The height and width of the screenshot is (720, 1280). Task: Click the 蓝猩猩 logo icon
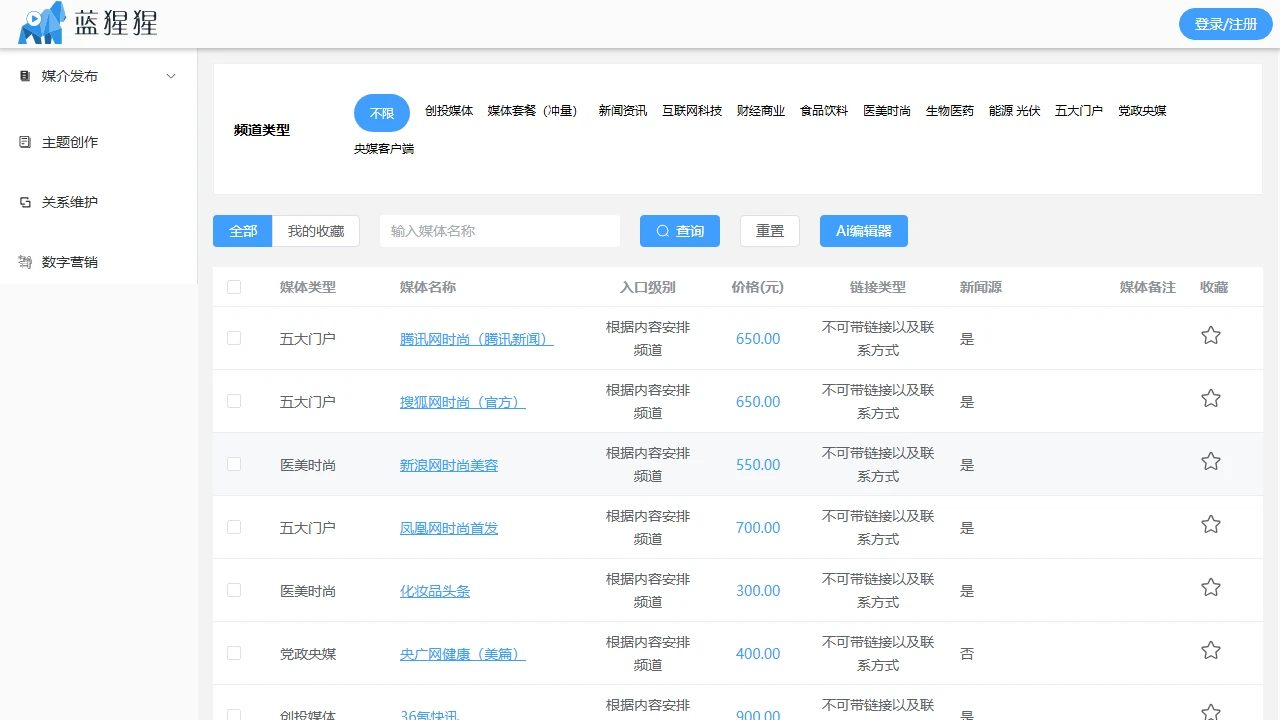(x=42, y=23)
